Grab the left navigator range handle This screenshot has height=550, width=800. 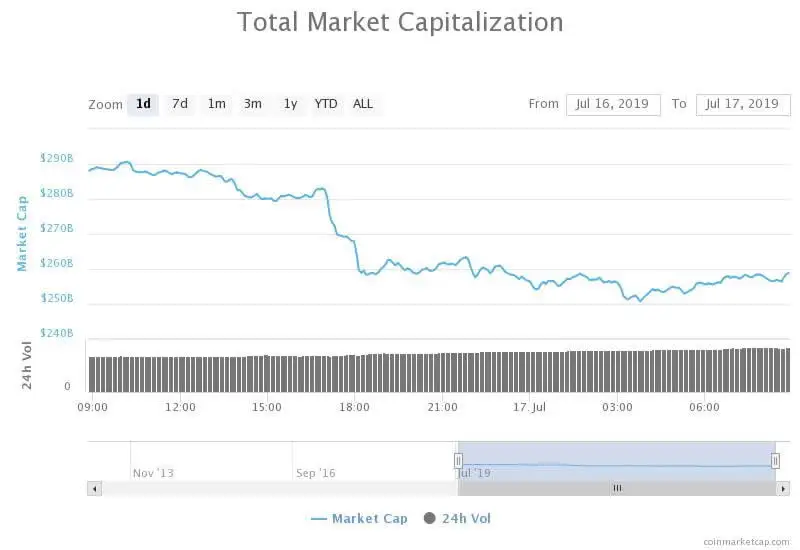click(458, 461)
